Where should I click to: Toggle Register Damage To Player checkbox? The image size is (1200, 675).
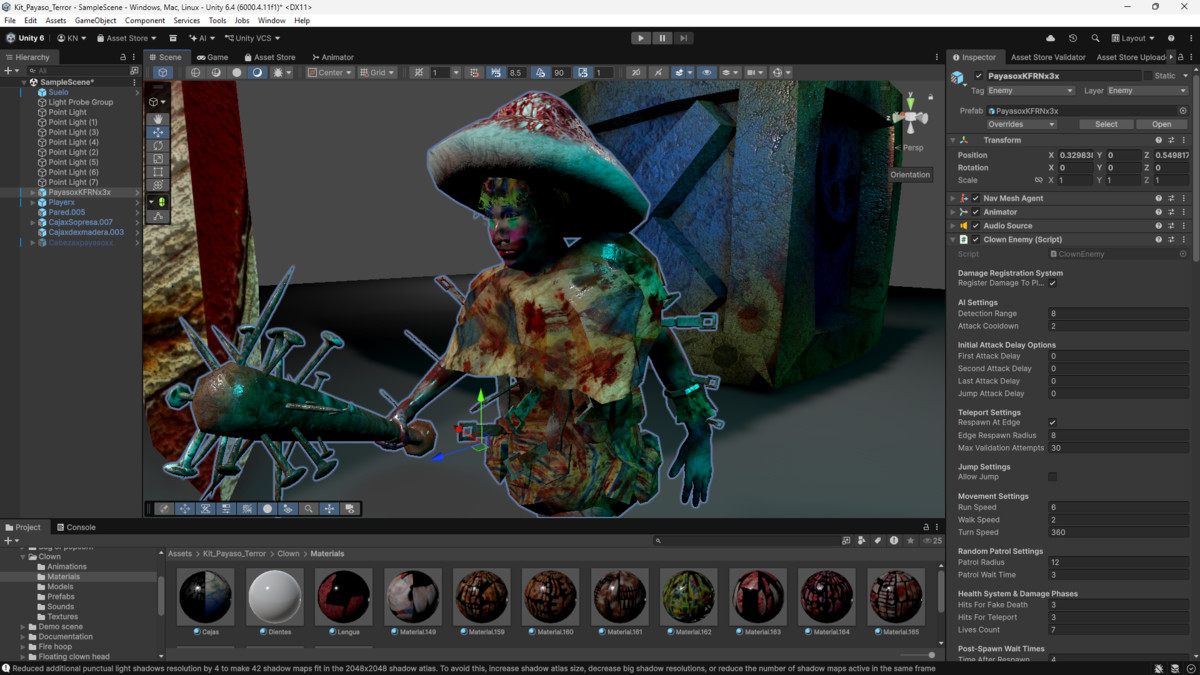(1052, 283)
